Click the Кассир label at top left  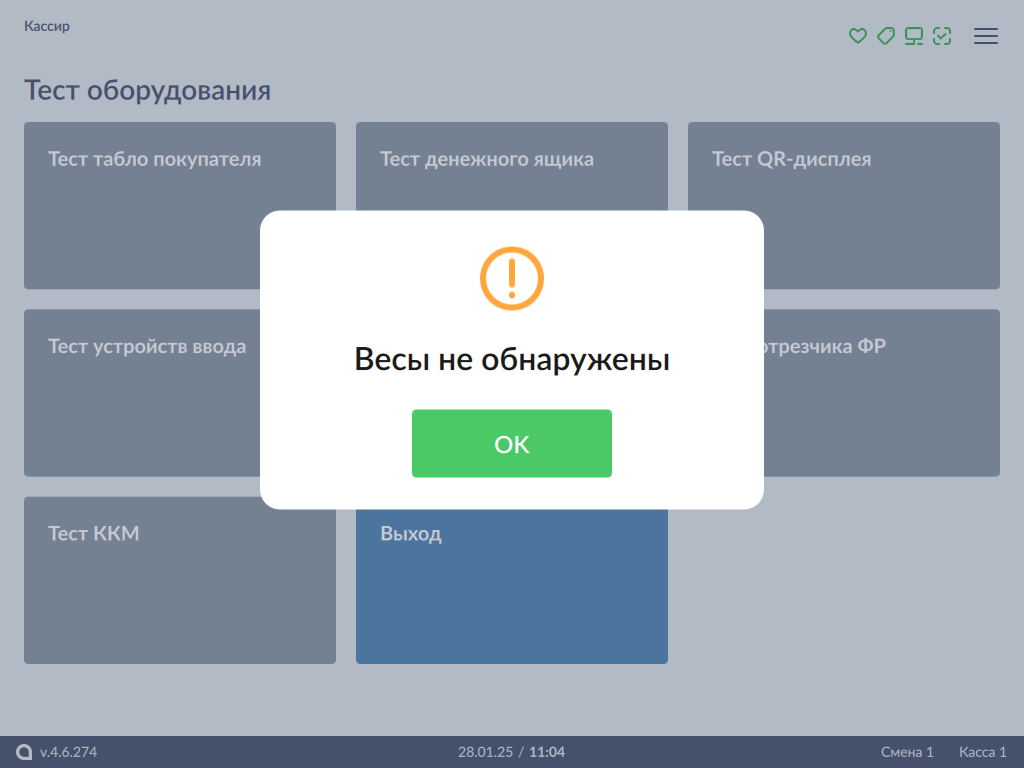pyautogui.click(x=47, y=26)
